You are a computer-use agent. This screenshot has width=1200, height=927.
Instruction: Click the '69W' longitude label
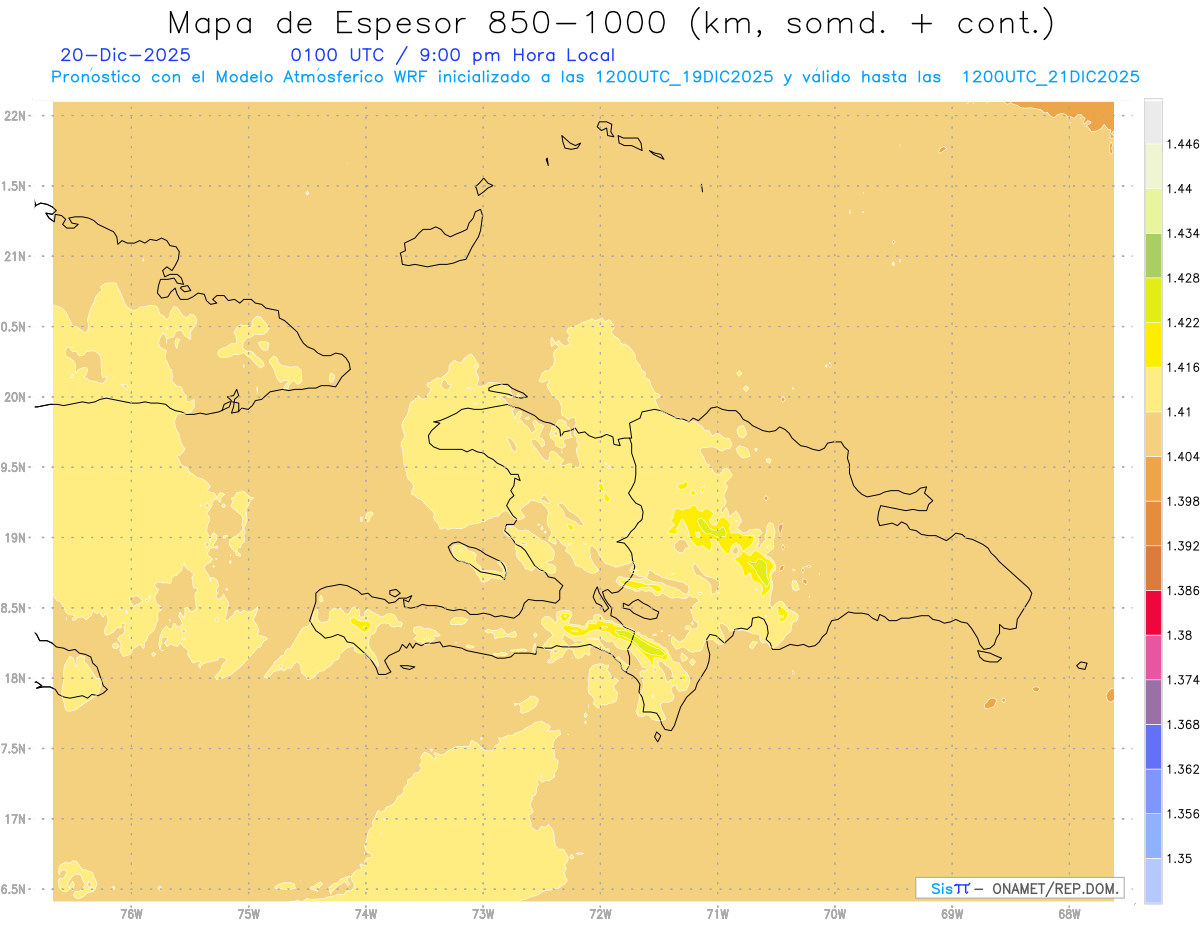952,914
